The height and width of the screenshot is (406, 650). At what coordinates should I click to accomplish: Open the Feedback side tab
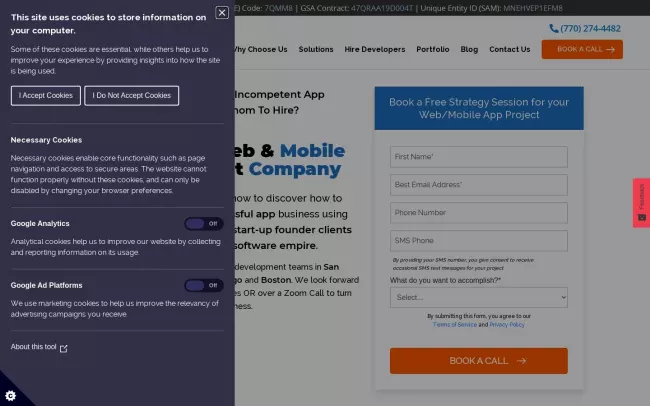pos(641,203)
